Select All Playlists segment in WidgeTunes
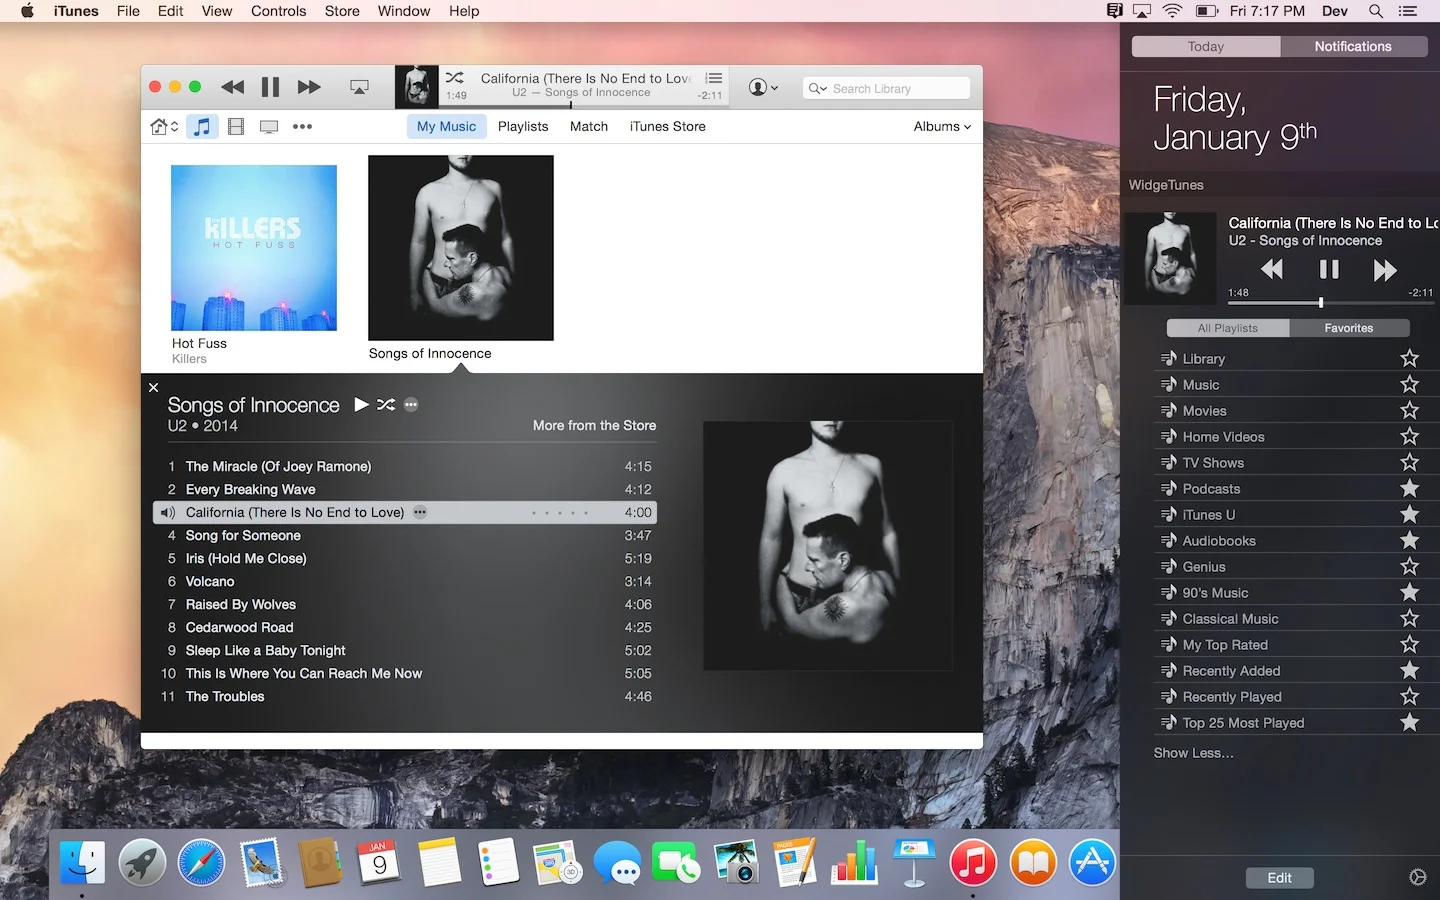Image resolution: width=1440 pixels, height=900 pixels. pyautogui.click(x=1228, y=328)
